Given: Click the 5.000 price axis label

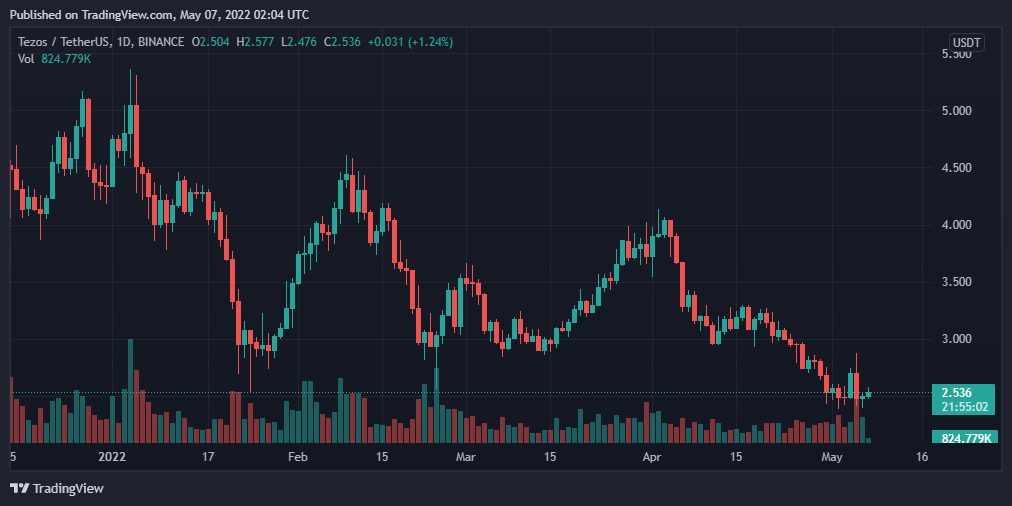Looking at the screenshot, I should tap(955, 111).
